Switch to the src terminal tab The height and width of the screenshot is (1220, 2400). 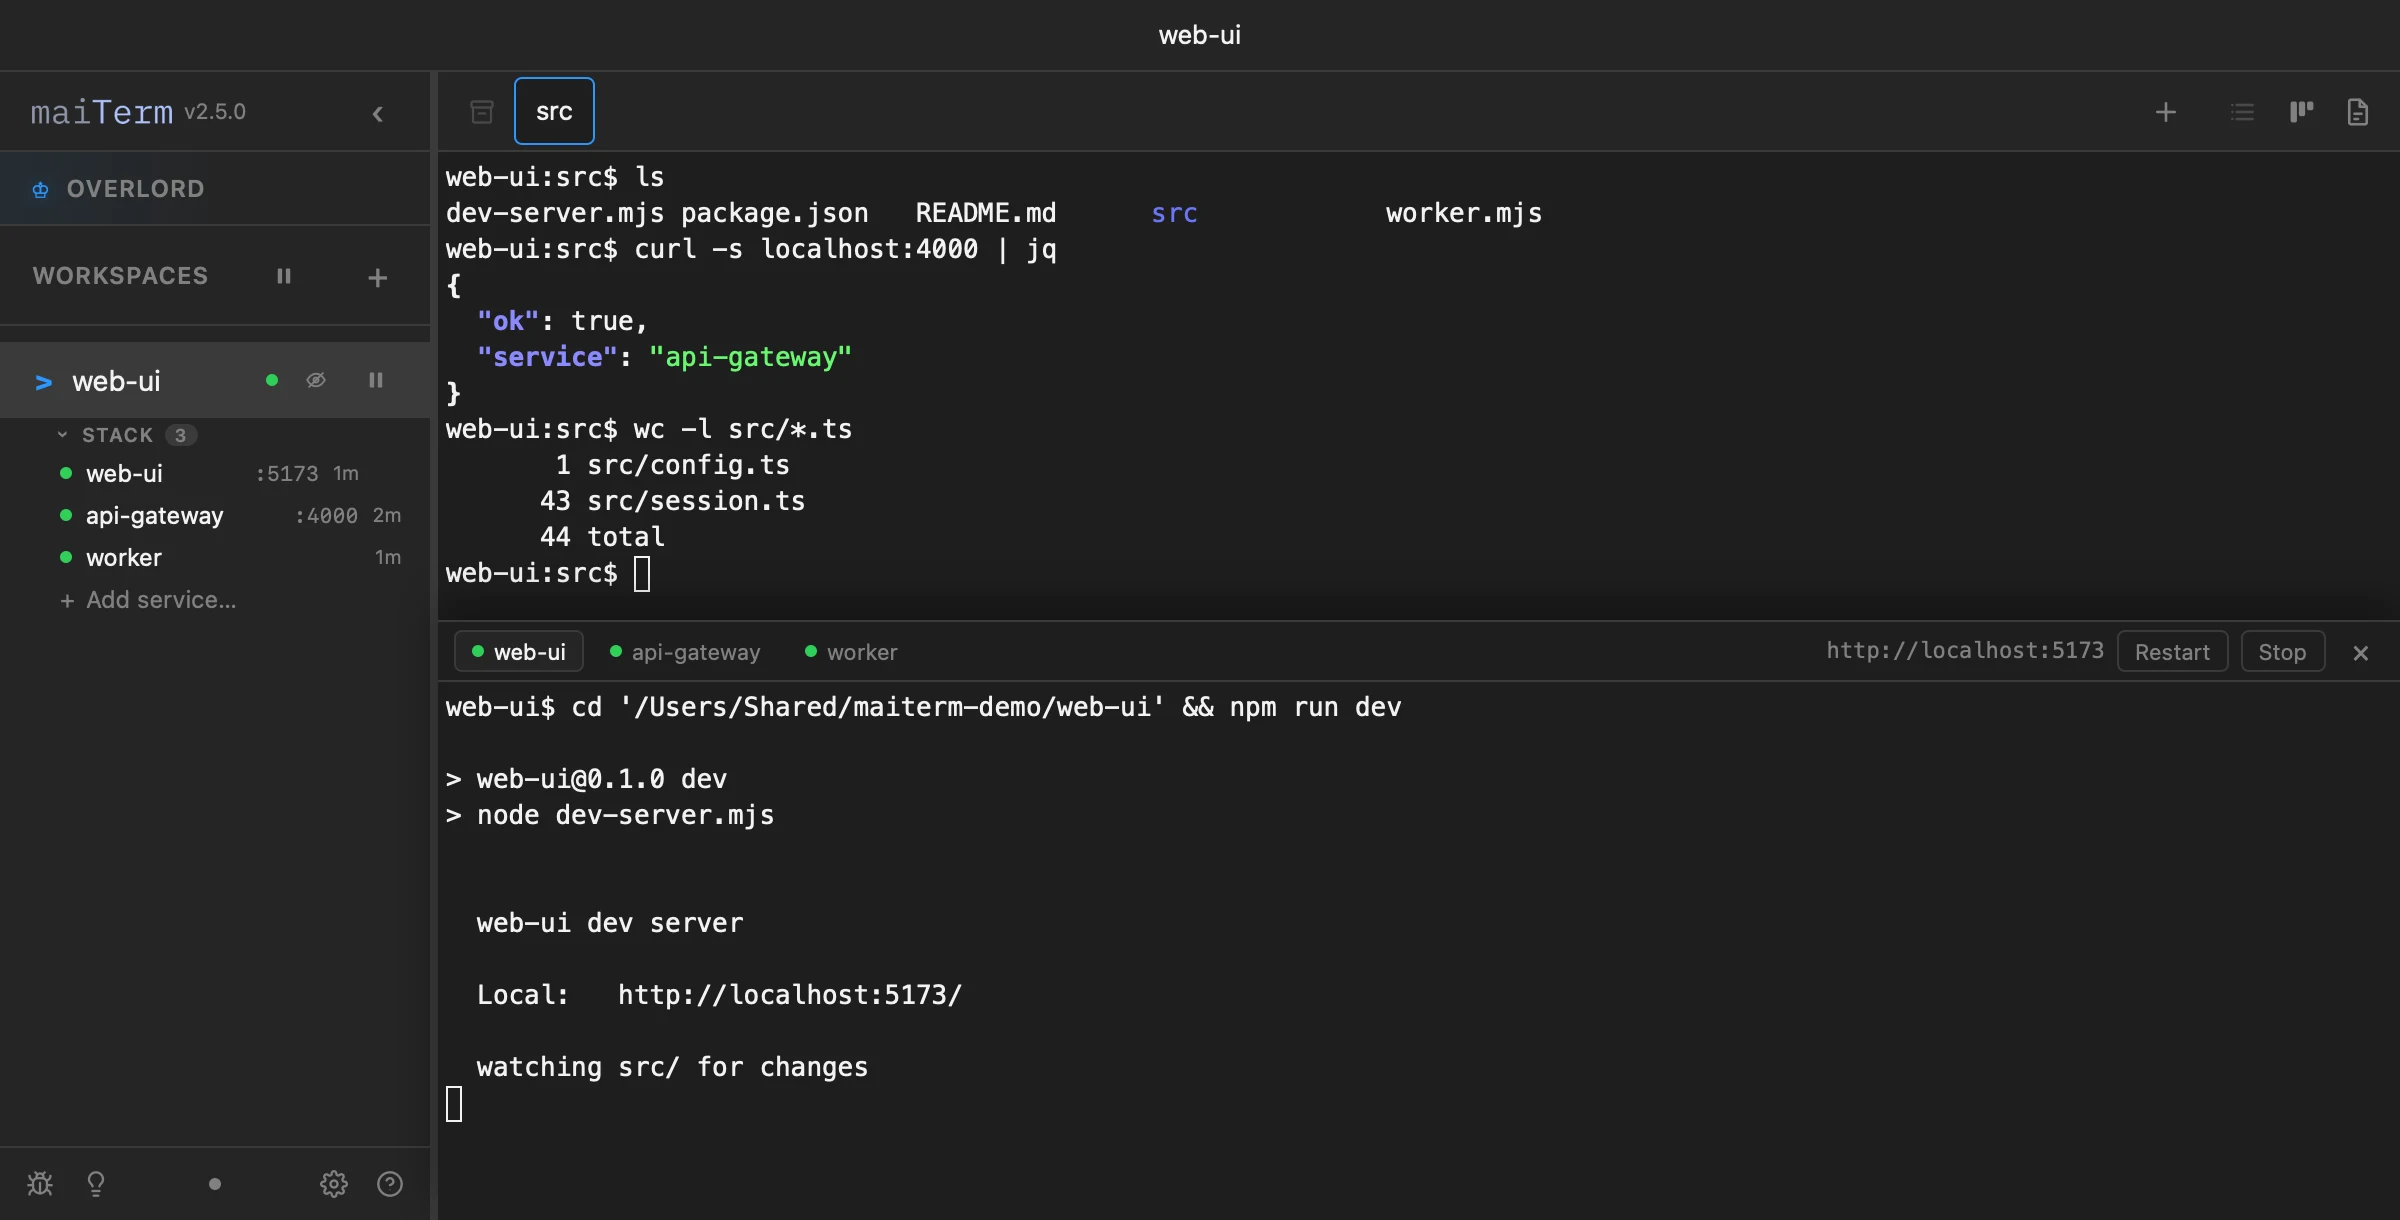tap(554, 111)
